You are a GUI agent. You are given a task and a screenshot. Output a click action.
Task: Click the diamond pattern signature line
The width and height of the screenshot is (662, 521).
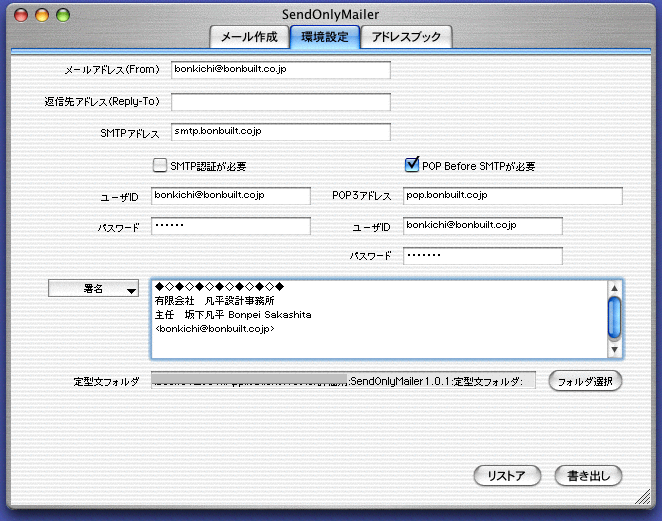[x=220, y=287]
